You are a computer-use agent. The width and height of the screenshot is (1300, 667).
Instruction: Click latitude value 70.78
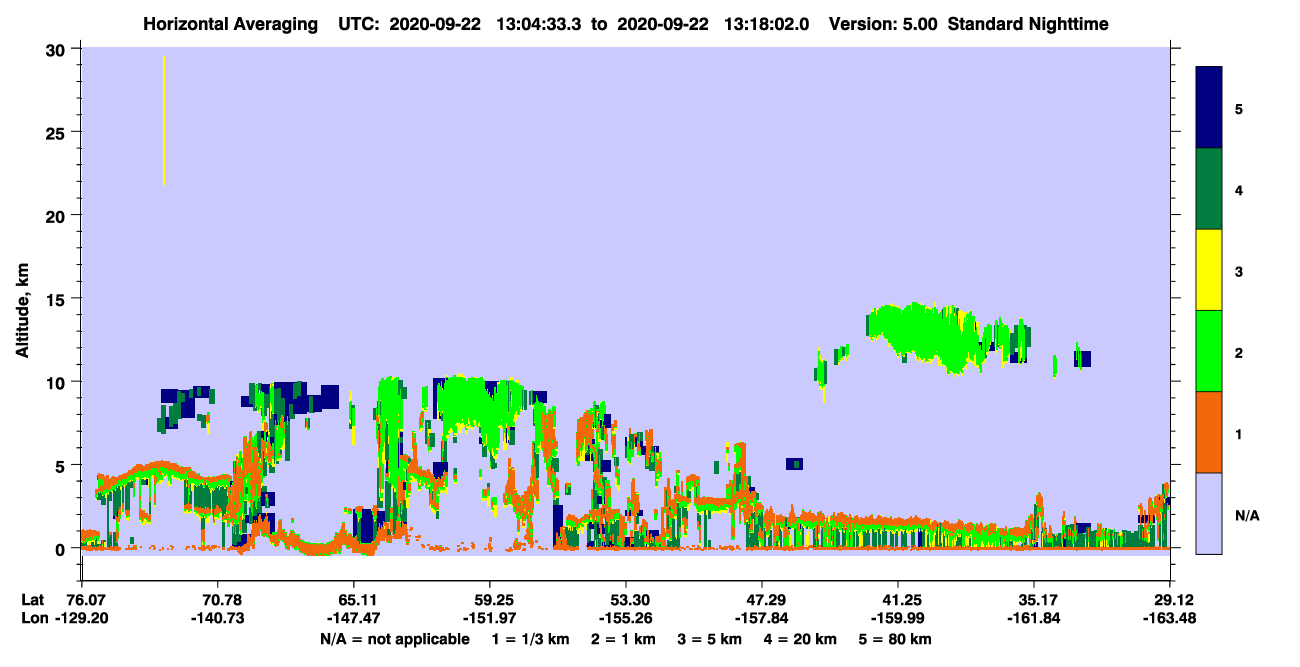217,600
